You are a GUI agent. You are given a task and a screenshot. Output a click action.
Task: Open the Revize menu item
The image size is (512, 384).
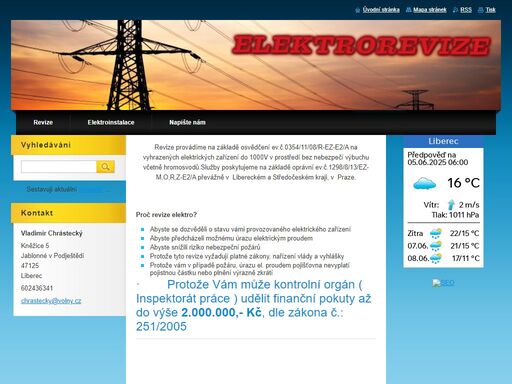43,122
